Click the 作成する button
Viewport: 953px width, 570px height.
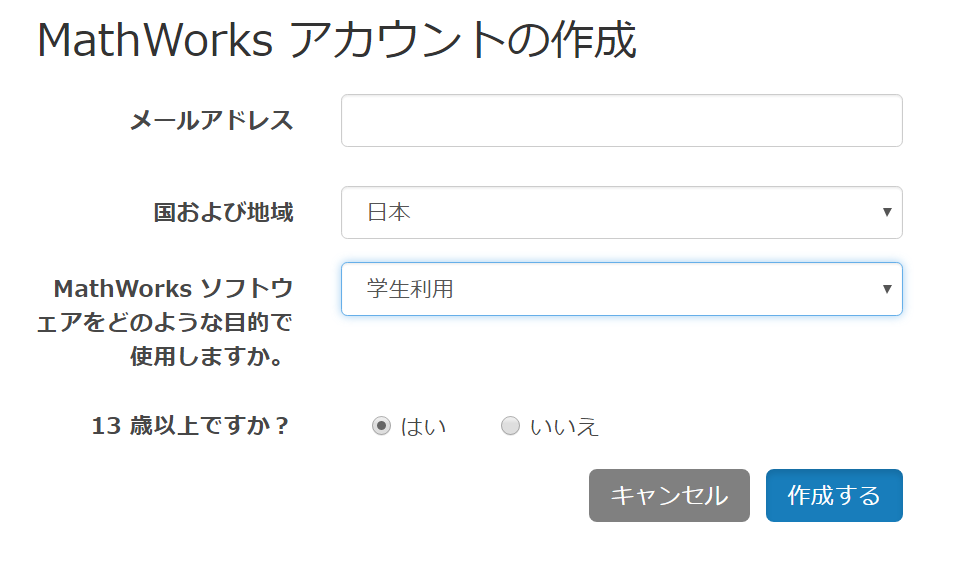(x=834, y=495)
